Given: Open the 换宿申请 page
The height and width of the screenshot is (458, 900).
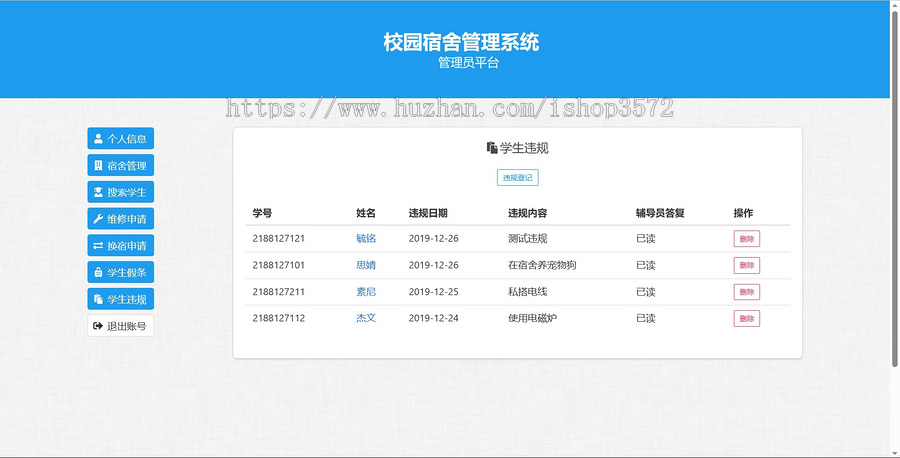Looking at the screenshot, I should tap(121, 246).
